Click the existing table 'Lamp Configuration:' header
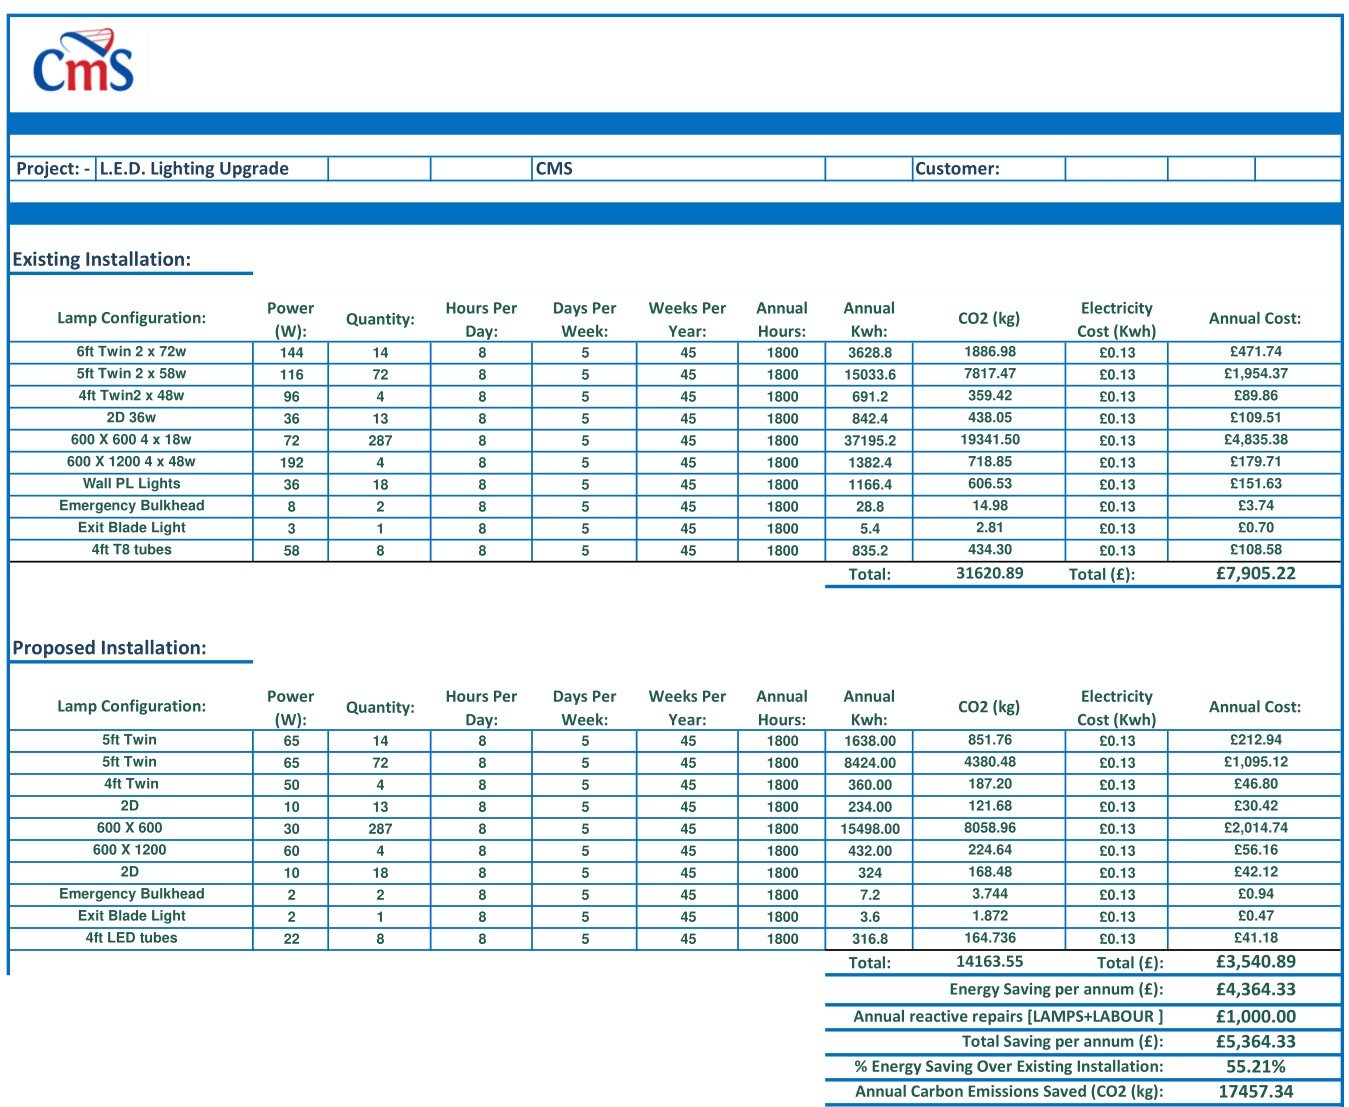The image size is (1349, 1107). point(131,318)
